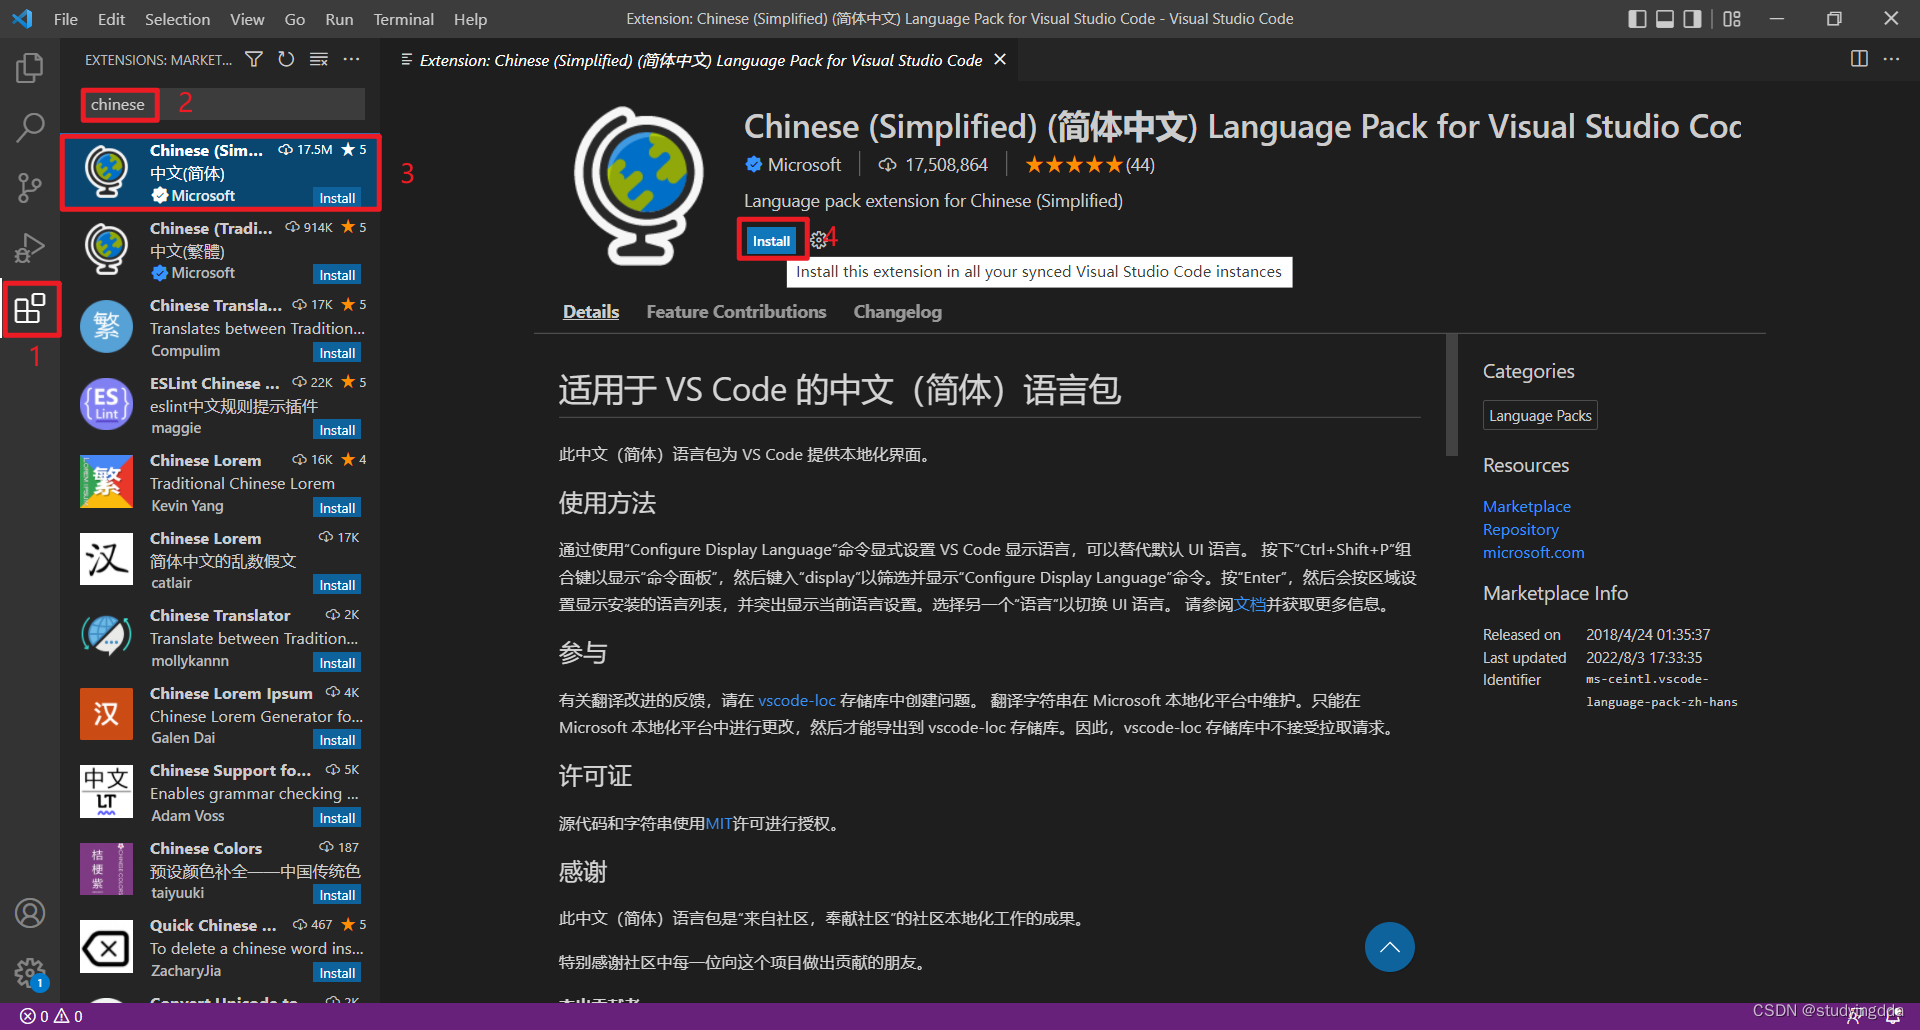Click the five-star rating (44)
The width and height of the screenshot is (1920, 1030).
[x=1089, y=165]
